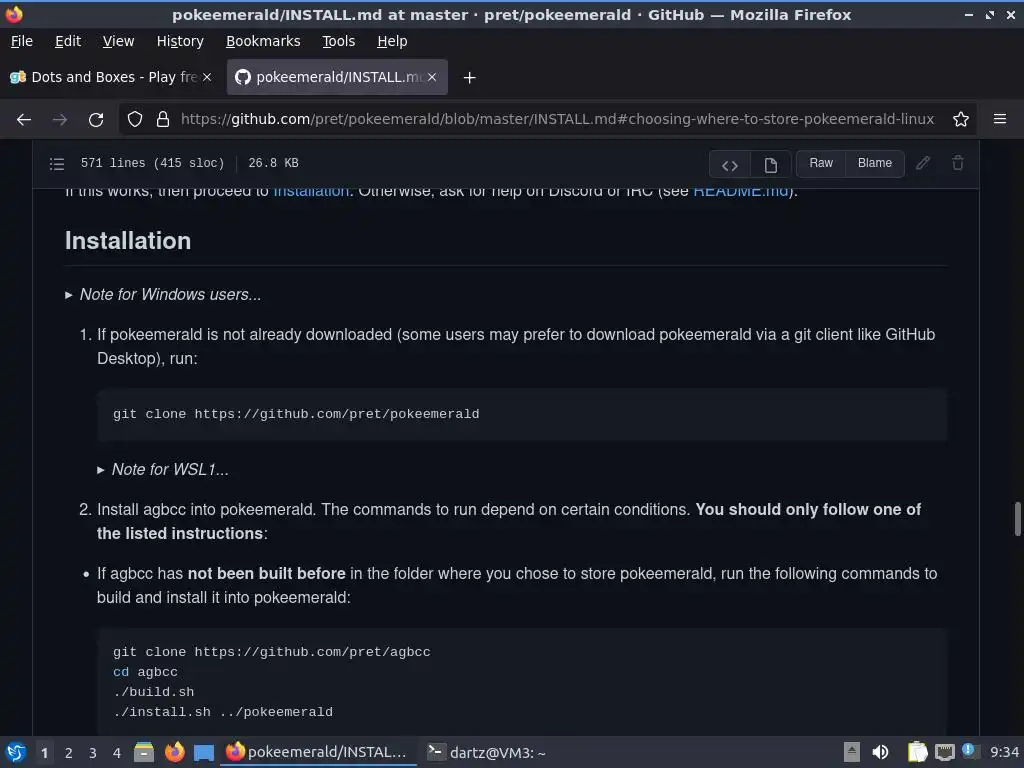Expand Note for WSL1 details
This screenshot has width=1024, height=768.
pos(163,470)
